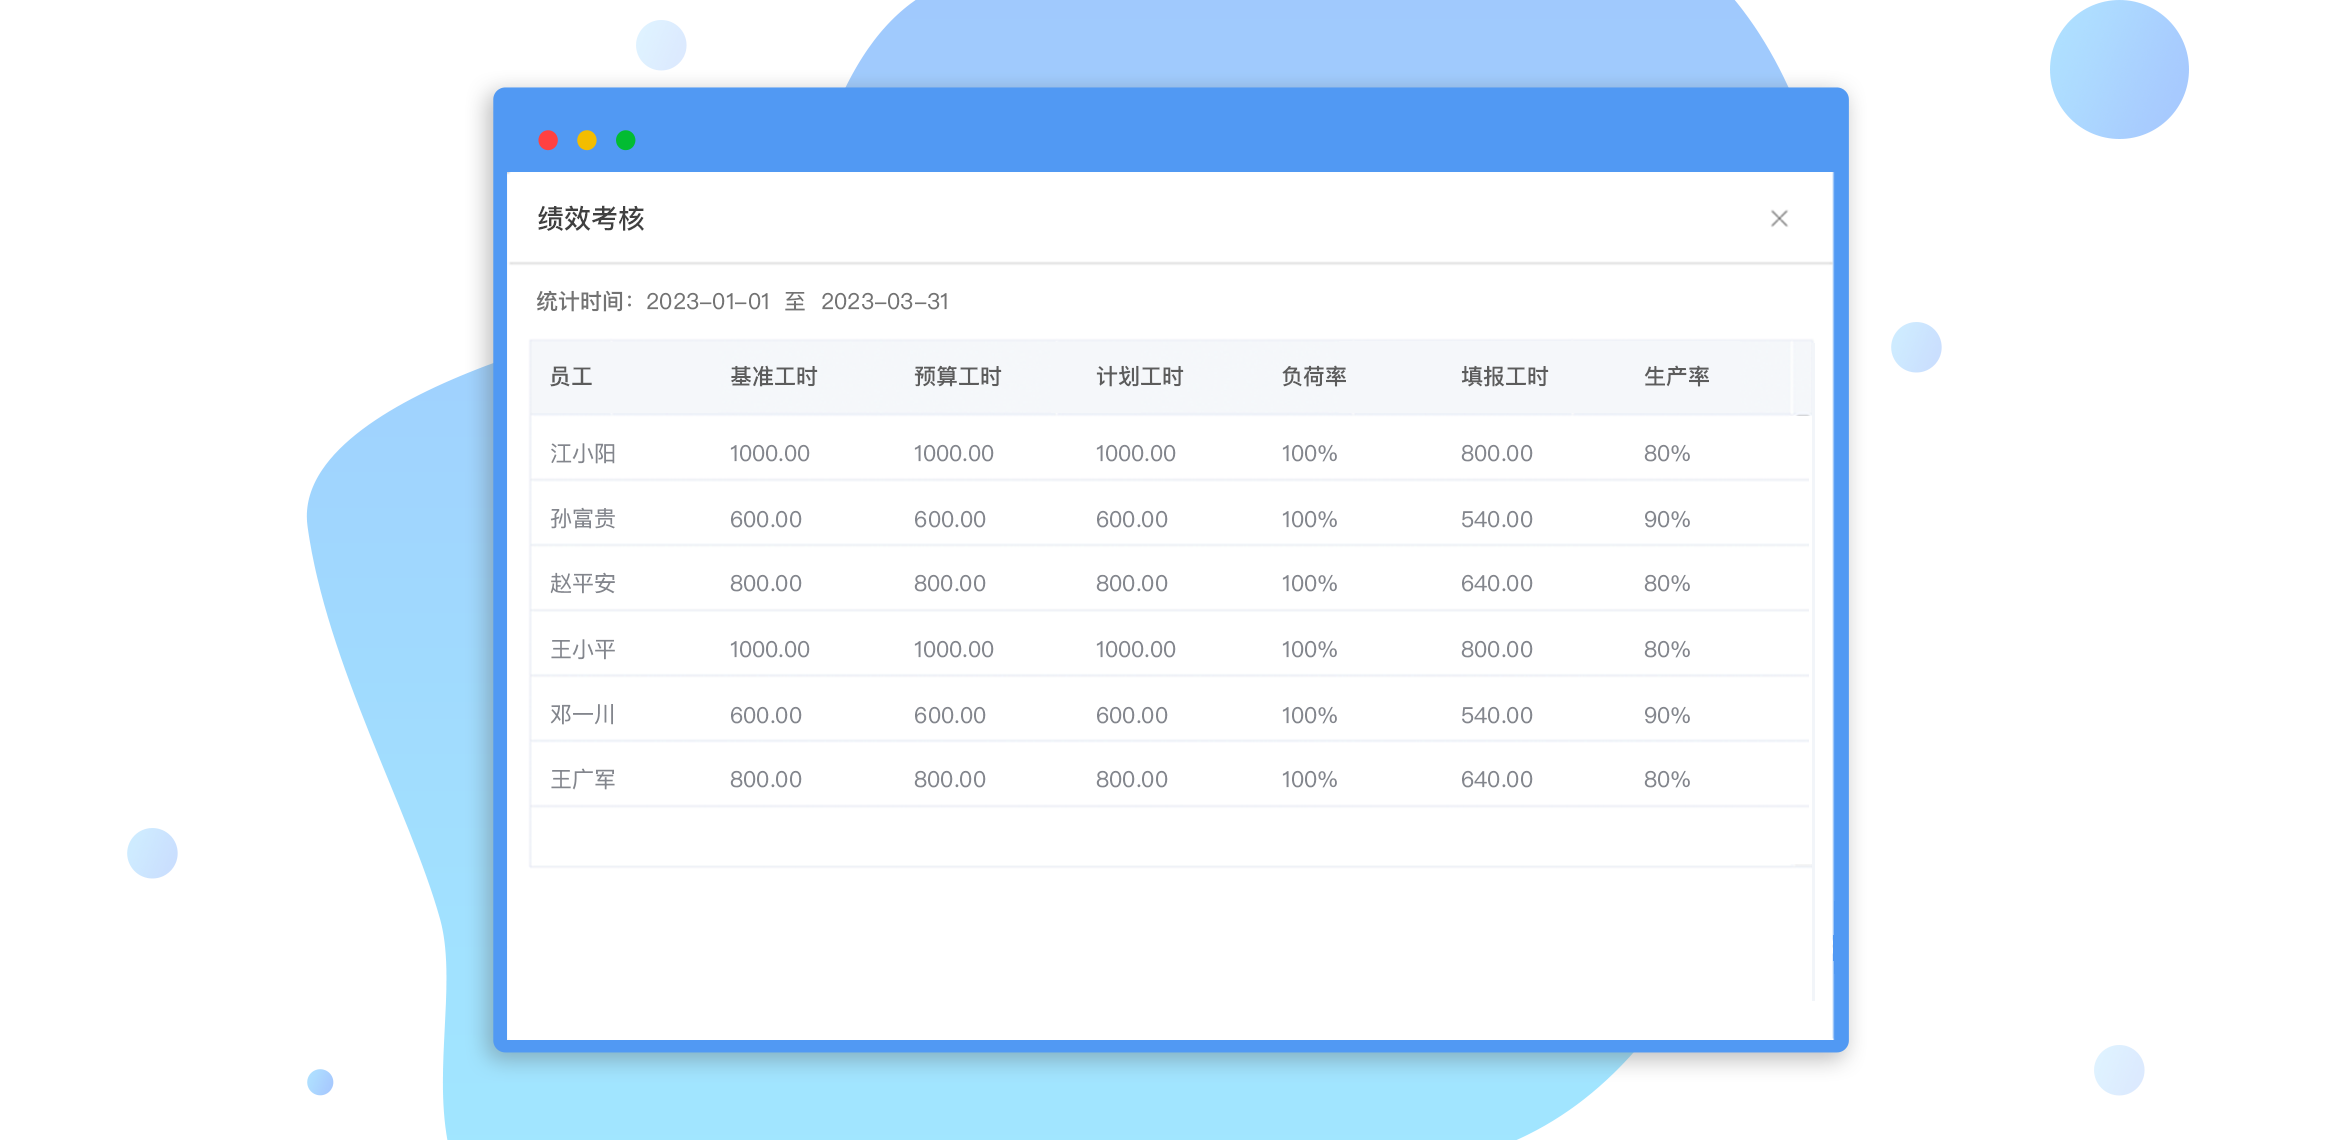Close the 绩效考核 dialog with the X
This screenshot has width=2340, height=1140.
[x=1779, y=218]
